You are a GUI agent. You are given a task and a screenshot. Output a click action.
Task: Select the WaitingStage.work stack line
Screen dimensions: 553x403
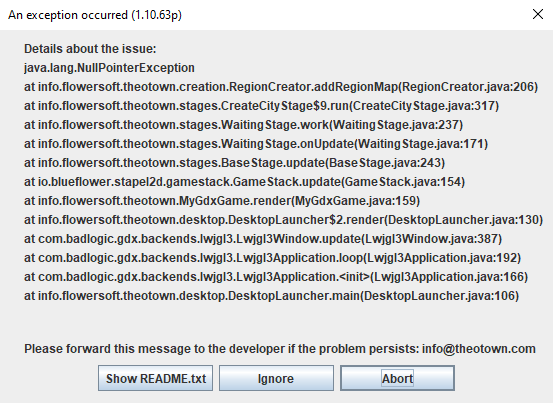pos(243,125)
